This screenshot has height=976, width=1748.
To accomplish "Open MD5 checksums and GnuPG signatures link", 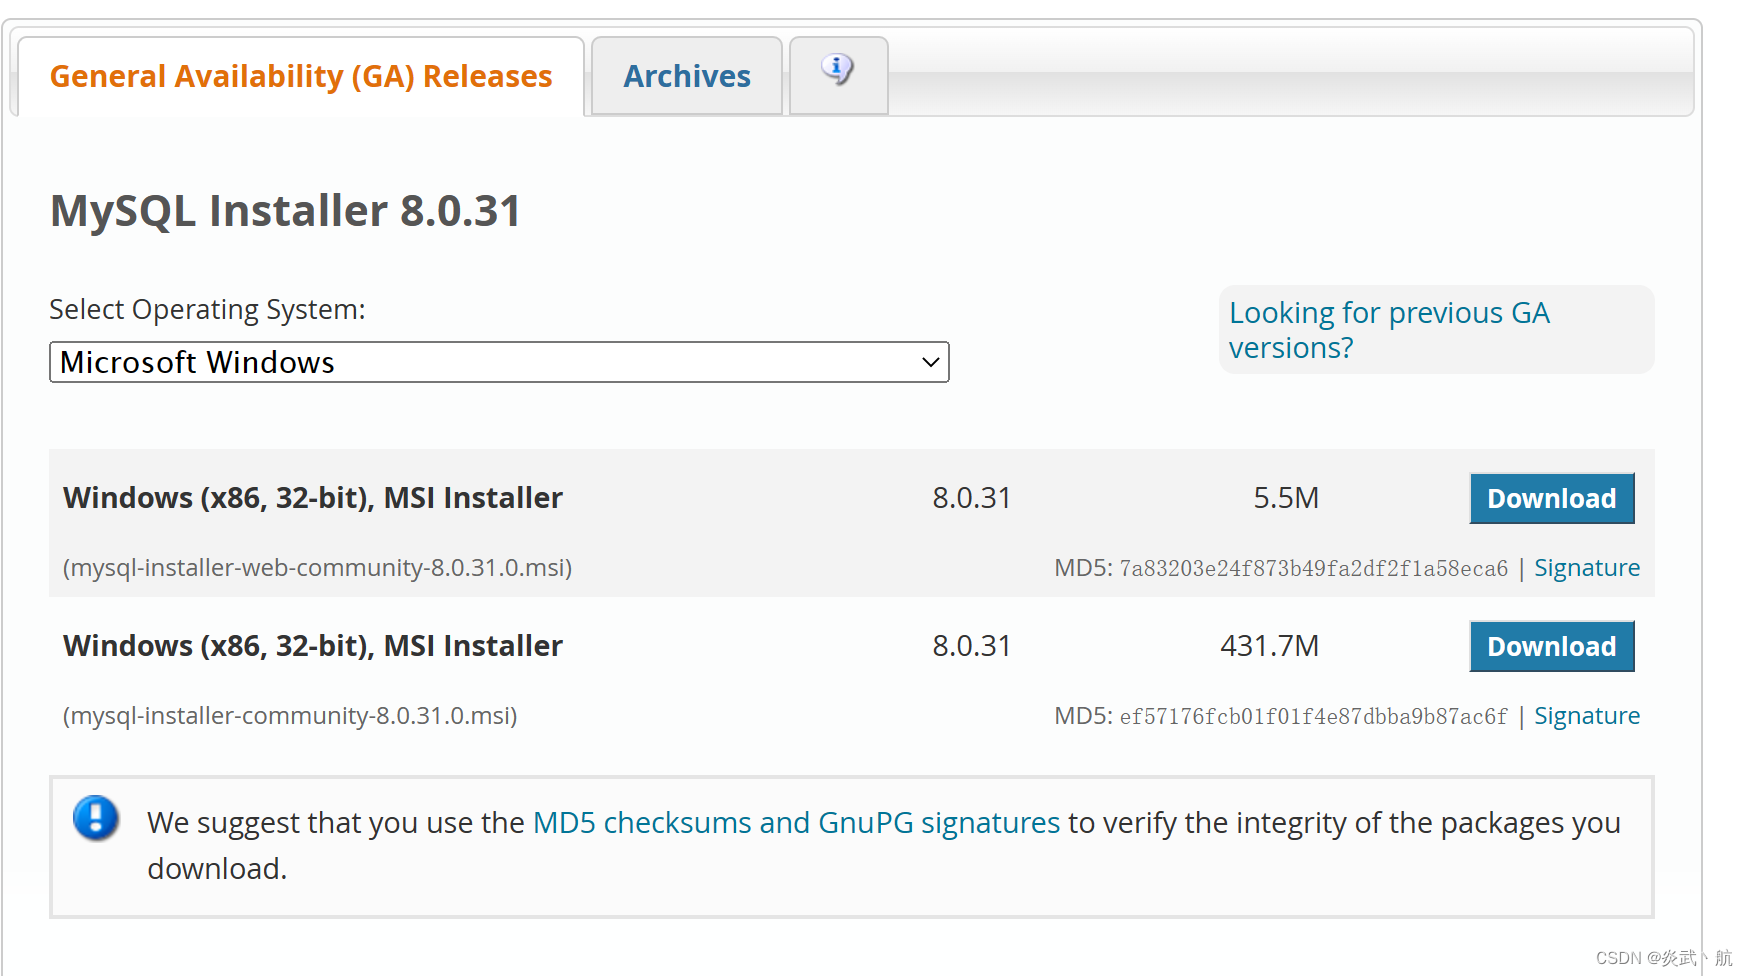I will click(796, 822).
